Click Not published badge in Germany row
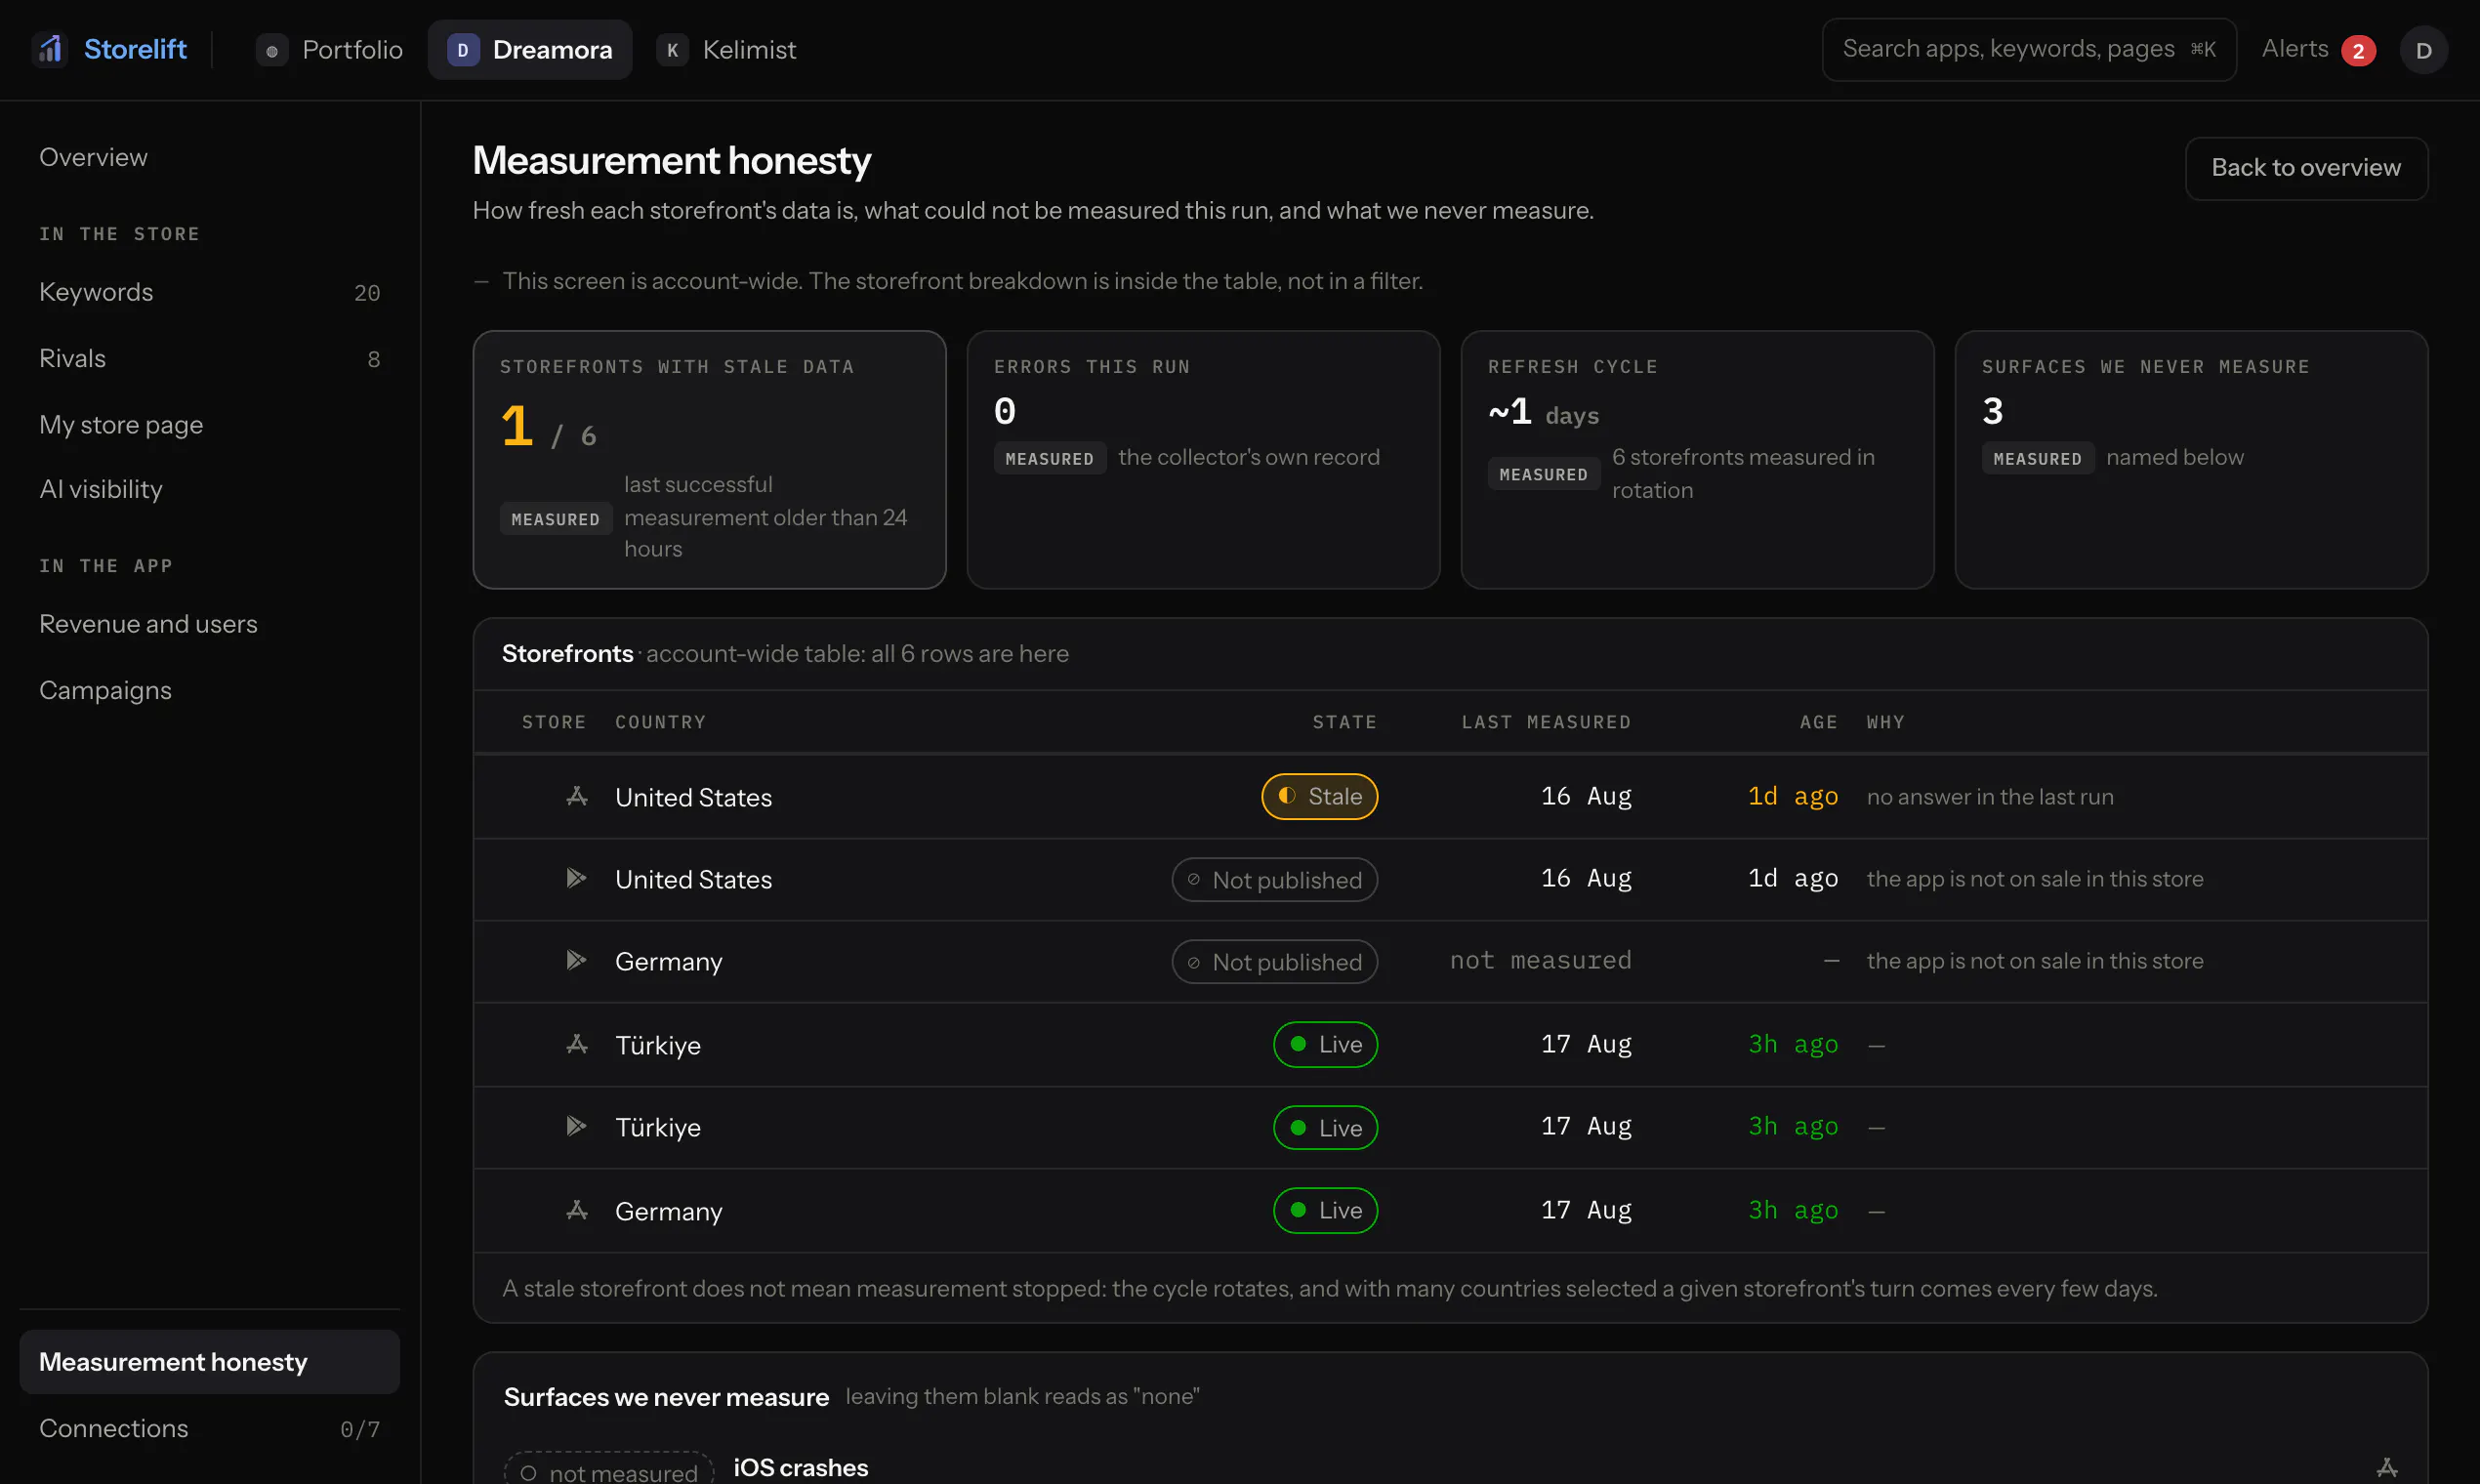 (x=1275, y=962)
